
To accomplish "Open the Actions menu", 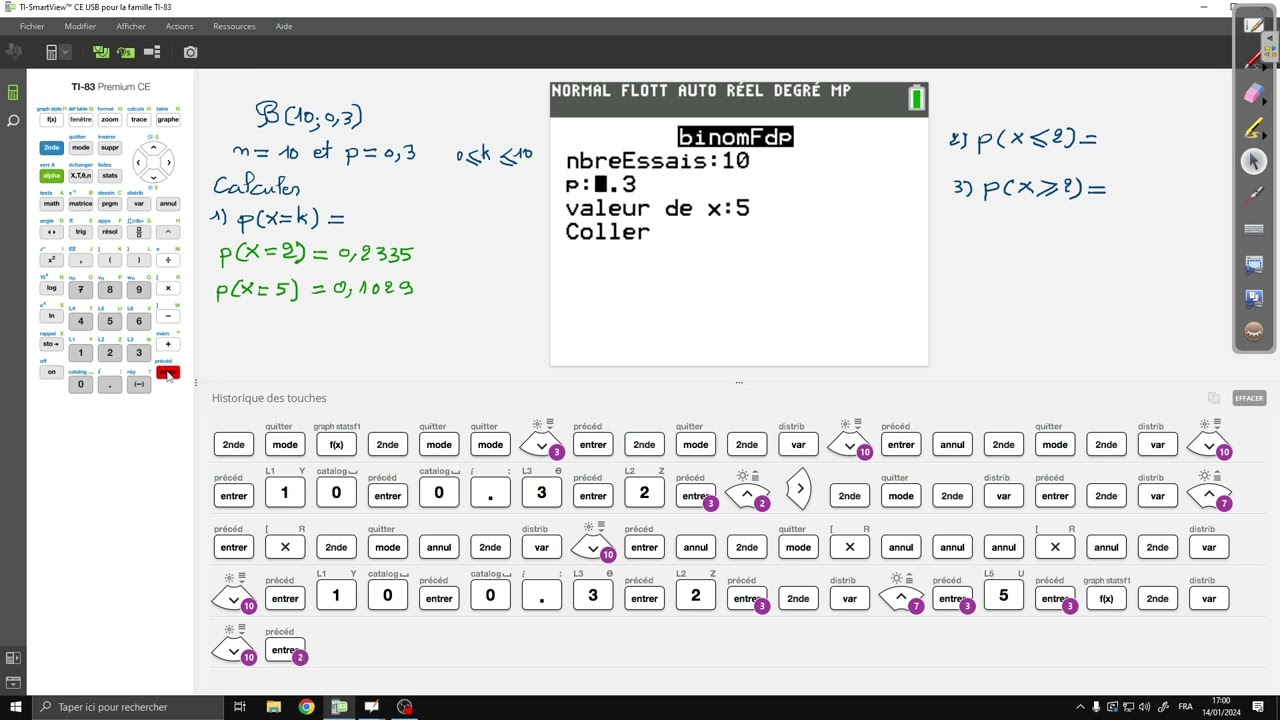I will tap(180, 26).
